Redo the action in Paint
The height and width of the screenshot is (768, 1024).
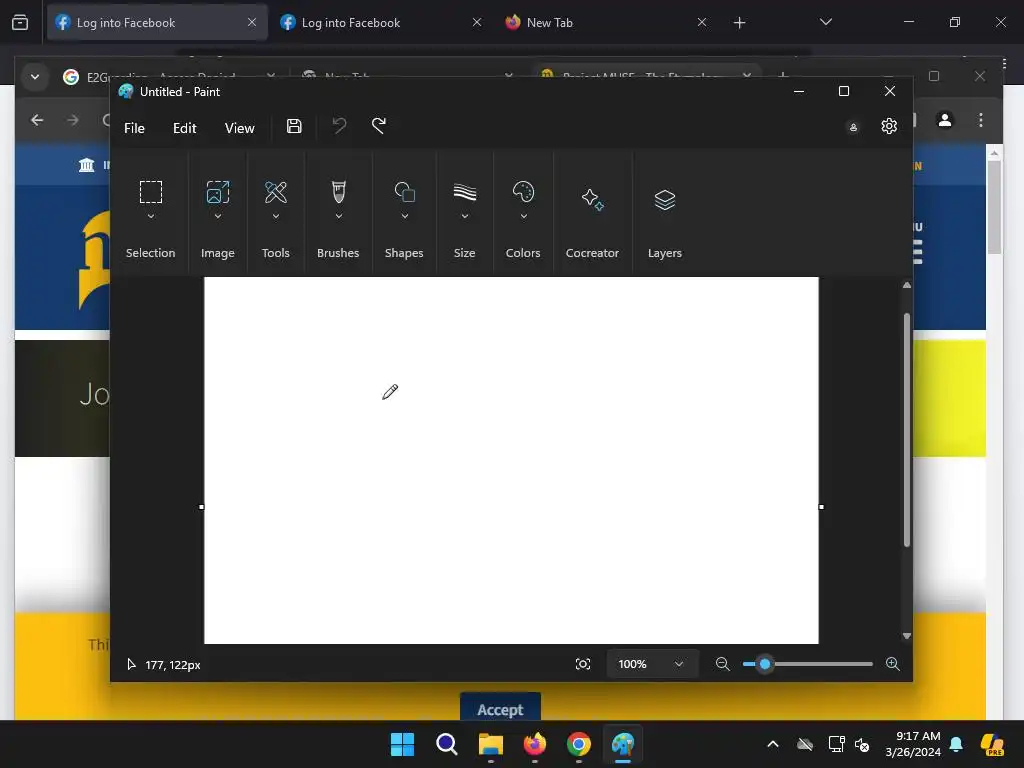379,125
